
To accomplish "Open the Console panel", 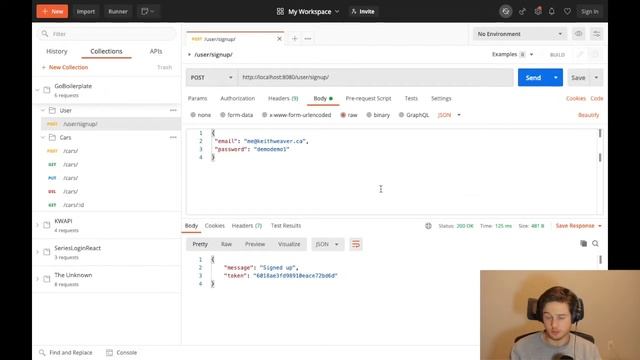I will pyautogui.click(x=122, y=352).
